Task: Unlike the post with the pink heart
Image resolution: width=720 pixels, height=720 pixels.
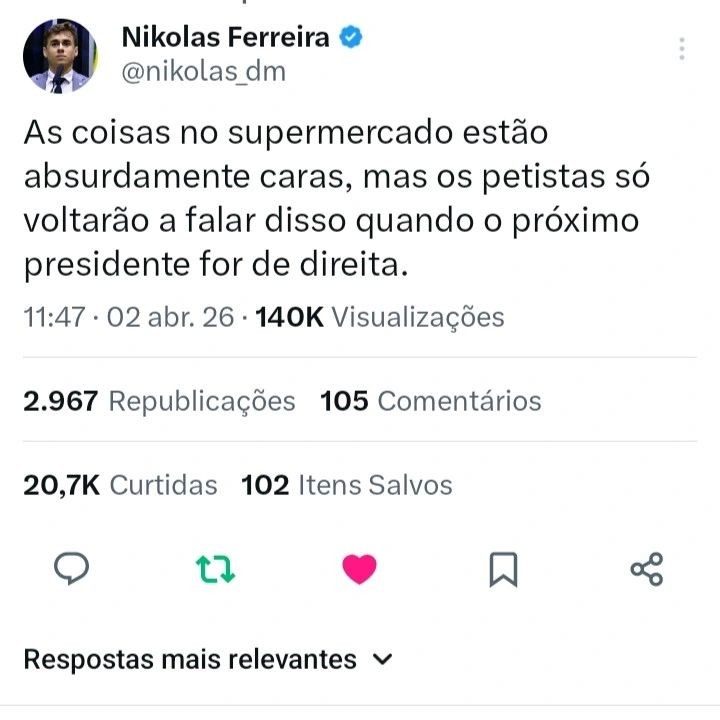Action: click(x=359, y=569)
